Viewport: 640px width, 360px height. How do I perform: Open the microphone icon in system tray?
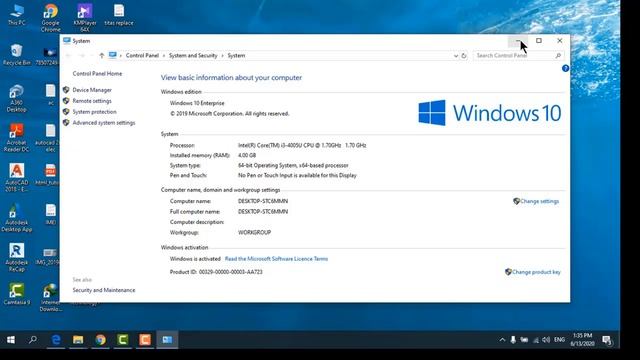(x=513, y=340)
